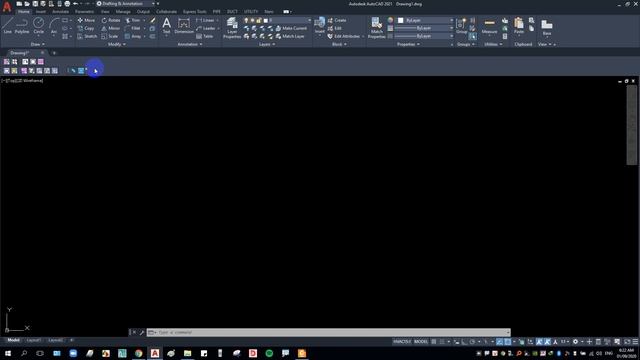Insert a Table
This screenshot has height=360, width=640.
coord(205,36)
